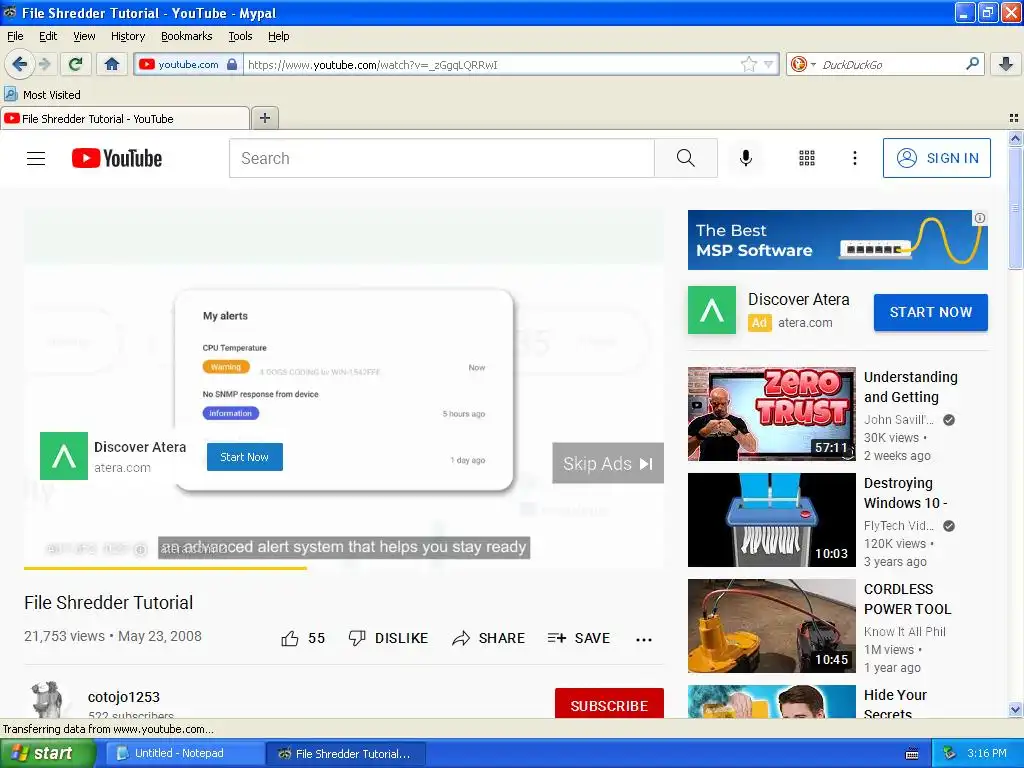1024x768 pixels.
Task: Click the on-screen keyboard tray icon
Action: coord(912,754)
